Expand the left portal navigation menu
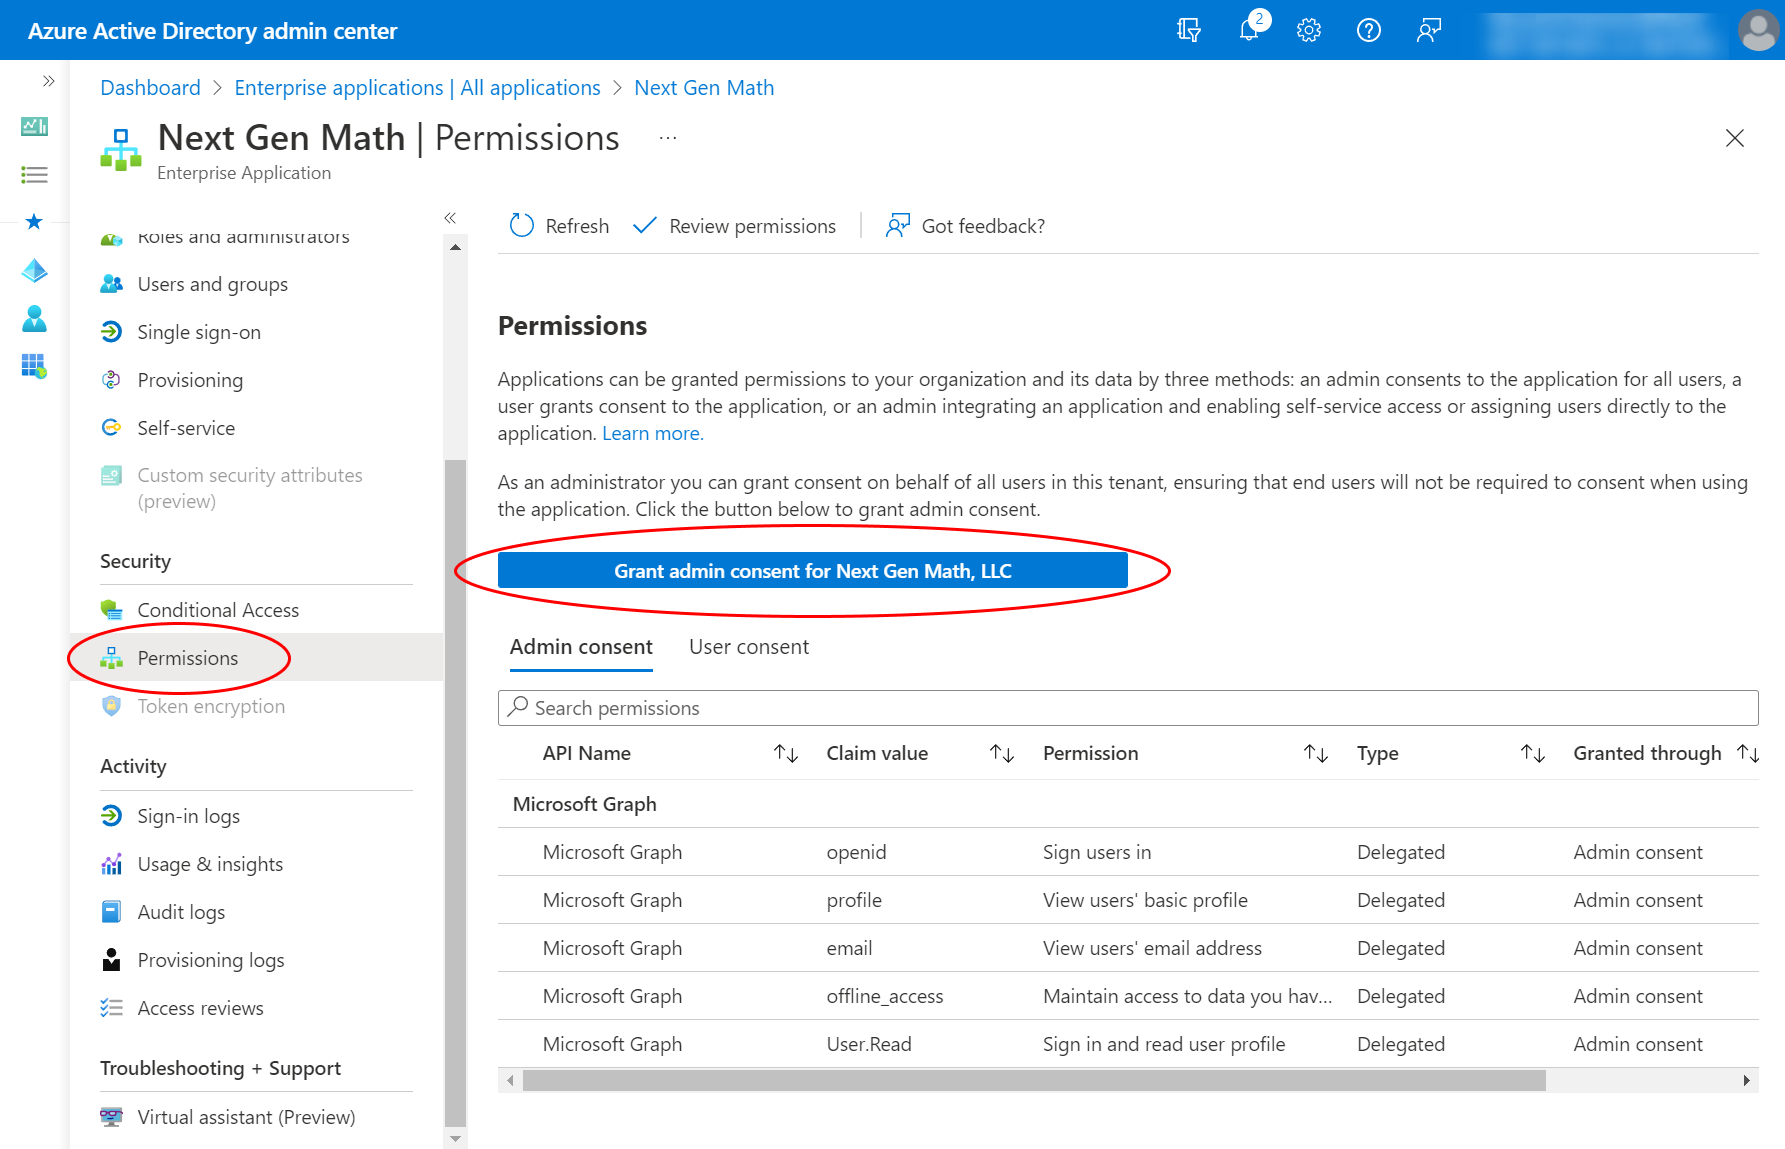Image resolution: width=1785 pixels, height=1149 pixels. 48,81
